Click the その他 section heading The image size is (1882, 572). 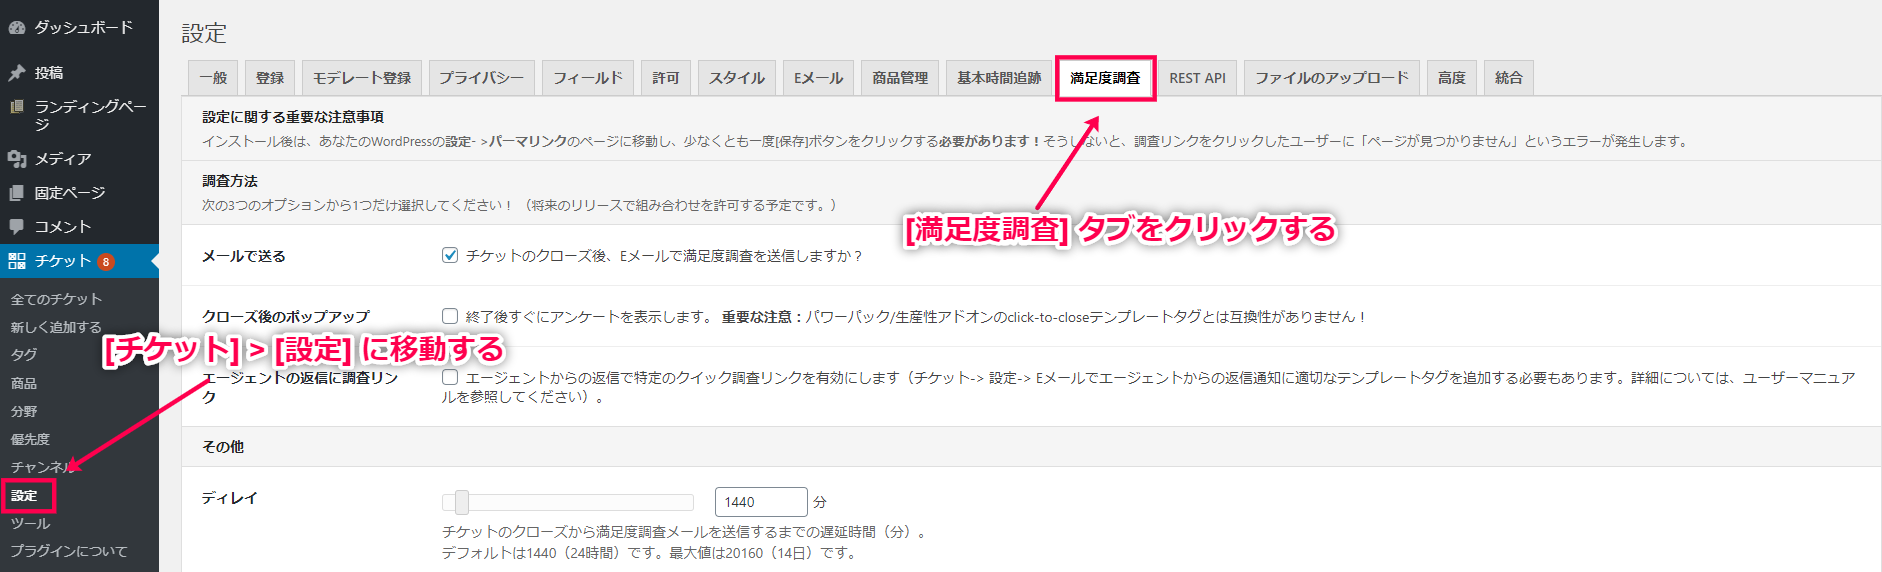coord(223,447)
